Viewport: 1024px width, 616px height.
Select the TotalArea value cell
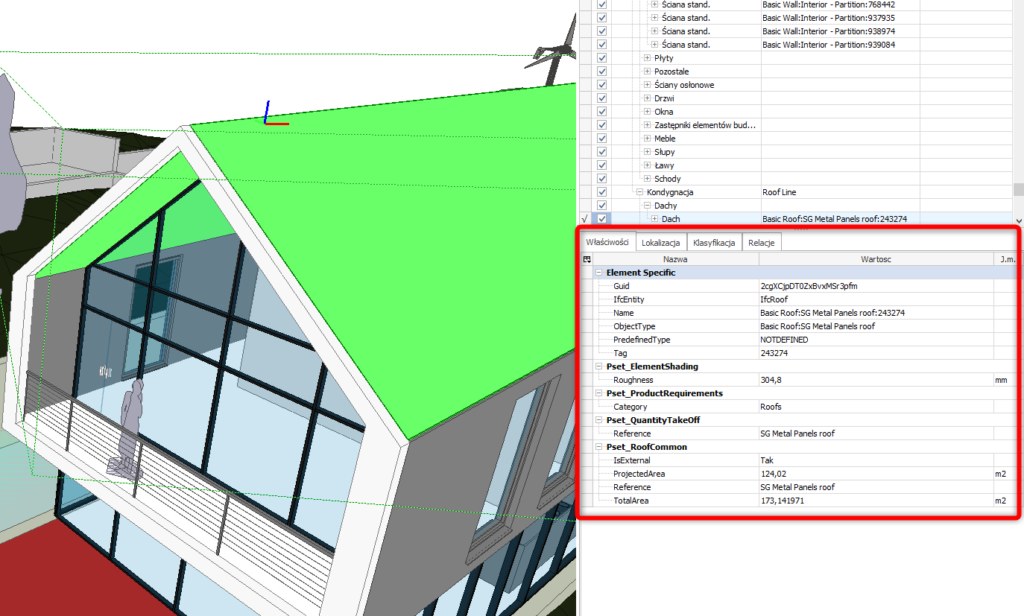pos(875,500)
